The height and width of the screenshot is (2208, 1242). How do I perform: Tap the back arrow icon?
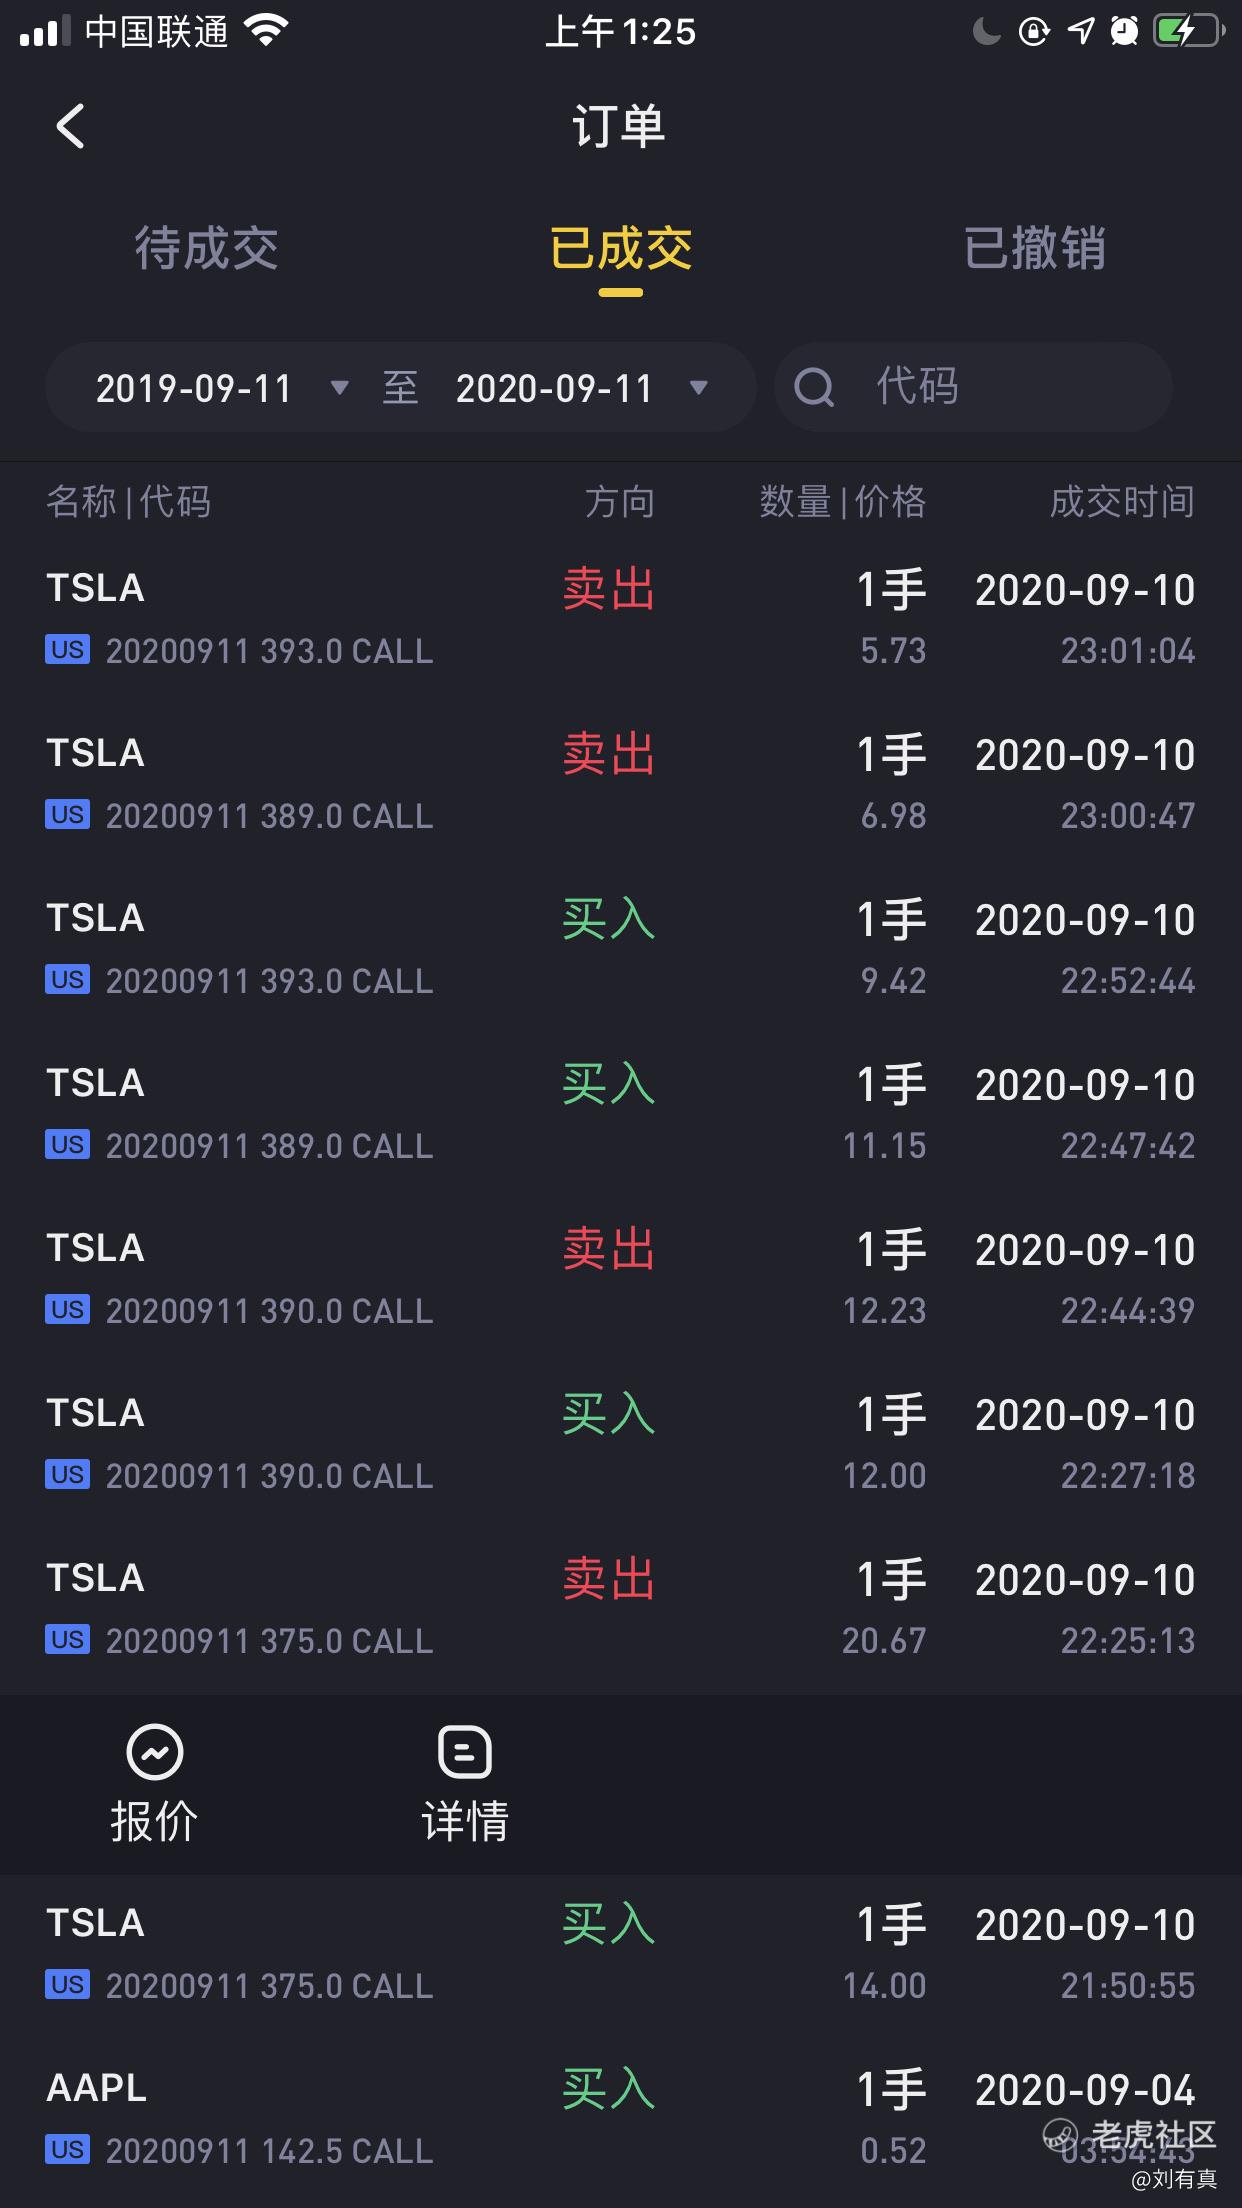(70, 127)
